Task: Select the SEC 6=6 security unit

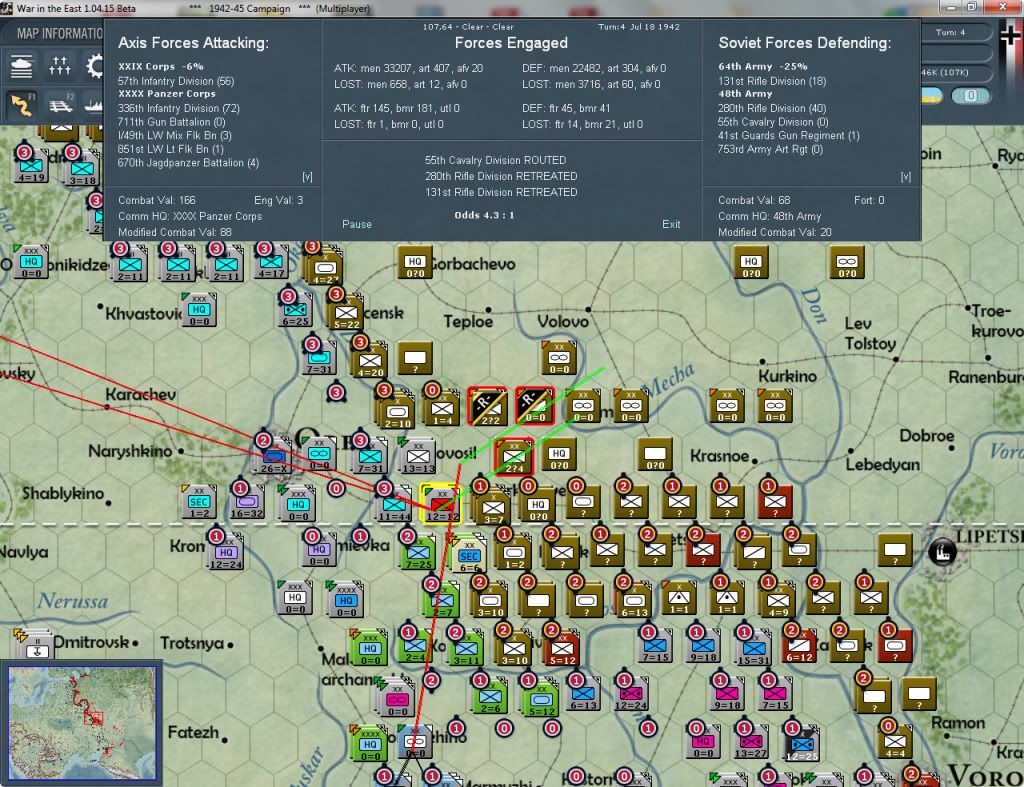Action: coord(468,554)
